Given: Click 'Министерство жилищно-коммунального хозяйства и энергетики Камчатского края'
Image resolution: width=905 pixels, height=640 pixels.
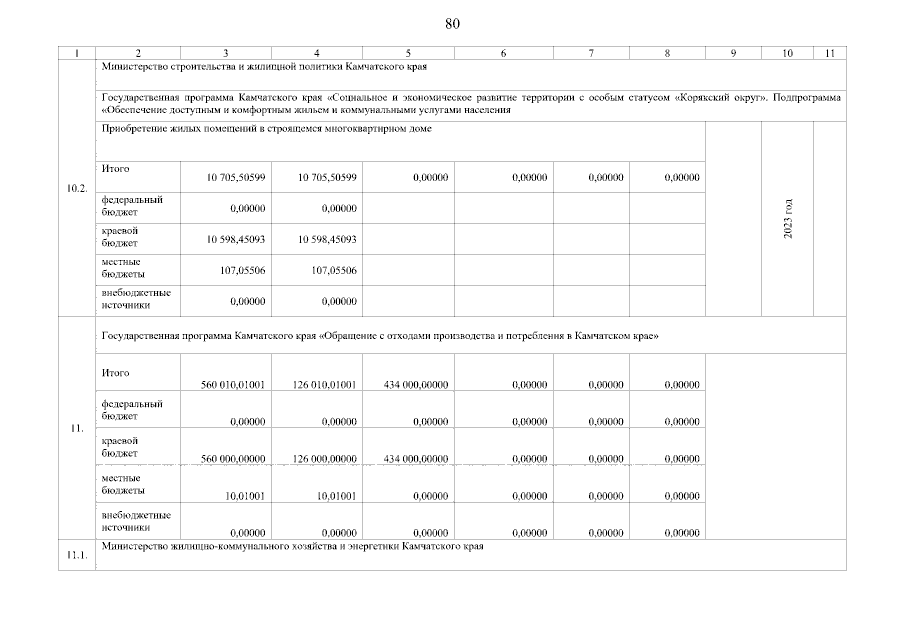Looking at the screenshot, I should coord(293,546).
